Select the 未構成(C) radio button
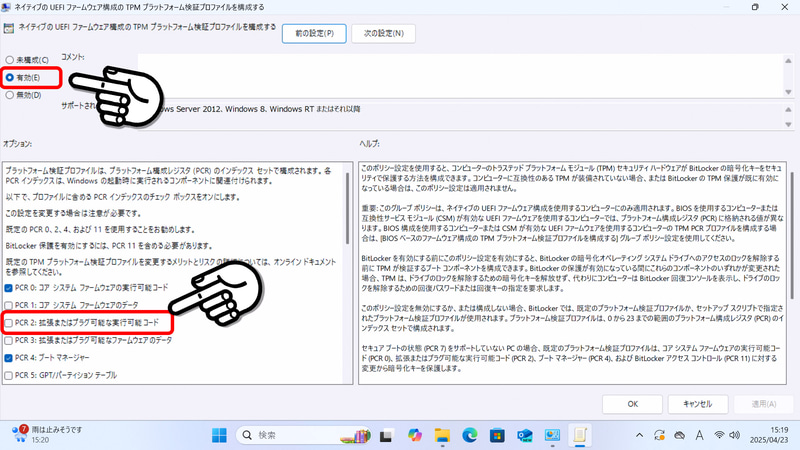This screenshot has width=800, height=450. pos(10,60)
